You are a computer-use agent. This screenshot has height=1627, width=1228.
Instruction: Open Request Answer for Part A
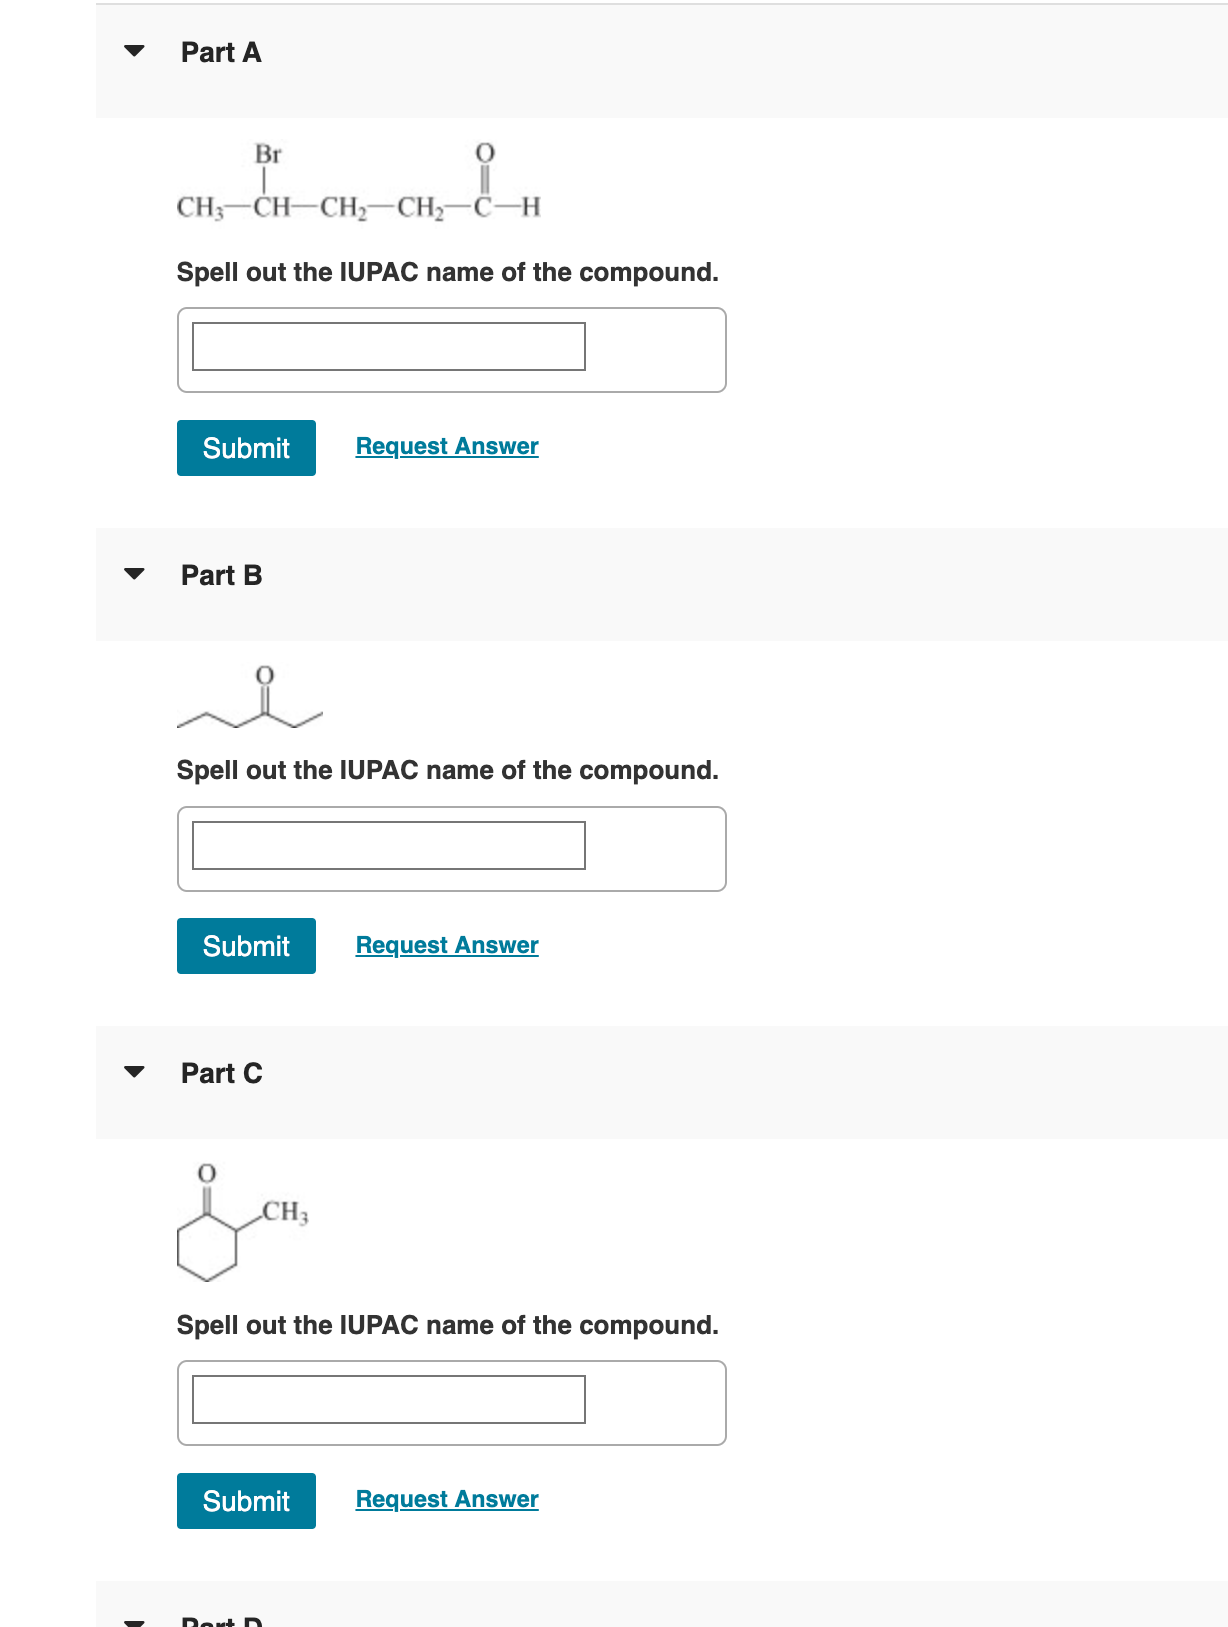(x=446, y=446)
